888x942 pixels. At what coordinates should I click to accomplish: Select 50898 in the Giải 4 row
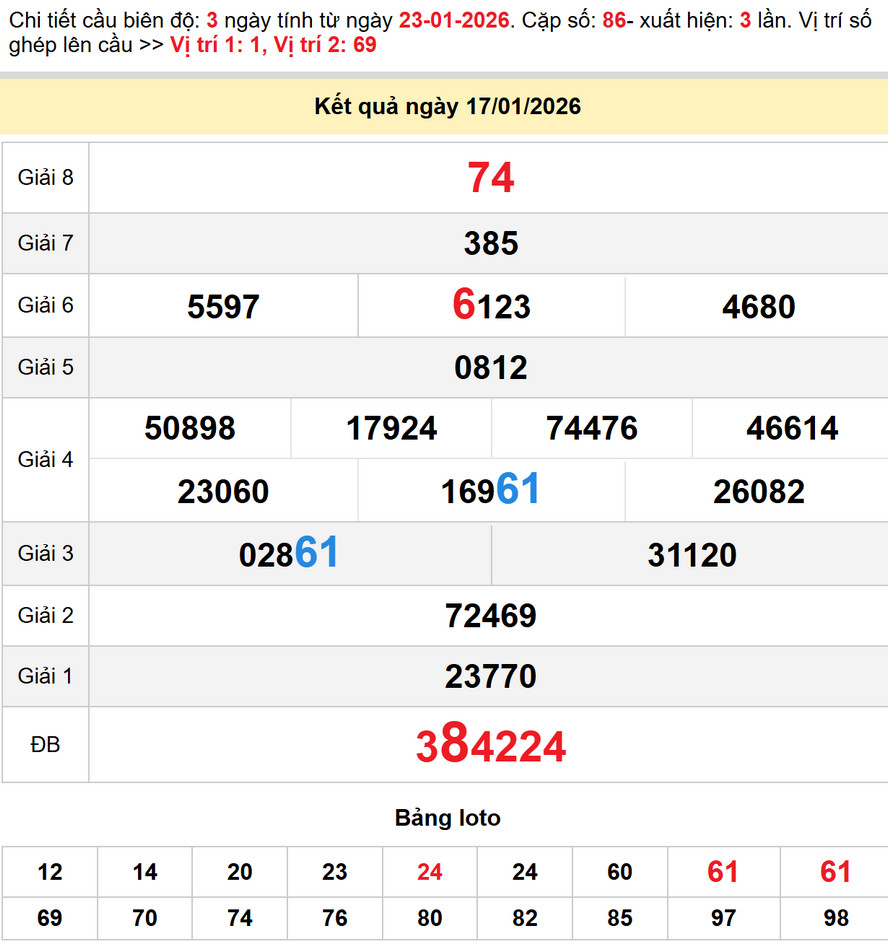coord(191,428)
